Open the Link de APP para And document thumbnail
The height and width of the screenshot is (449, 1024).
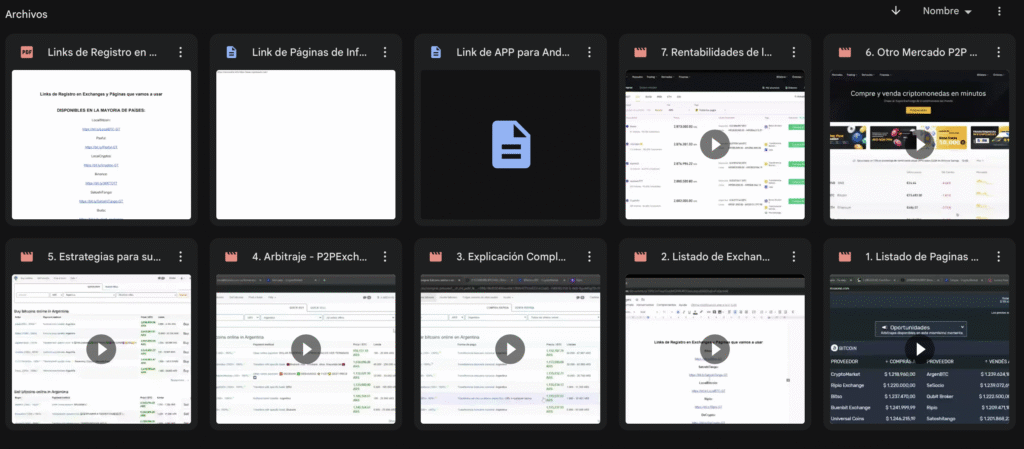pos(510,145)
